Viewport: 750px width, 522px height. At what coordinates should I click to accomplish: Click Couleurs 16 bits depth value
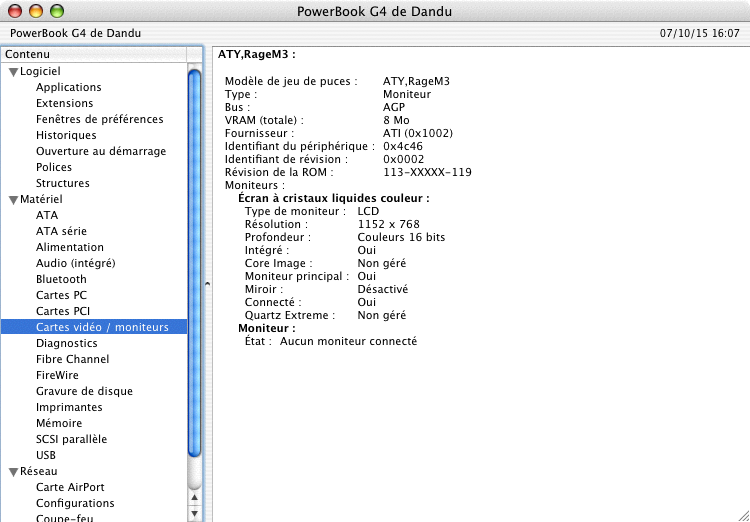pyautogui.click(x=401, y=237)
